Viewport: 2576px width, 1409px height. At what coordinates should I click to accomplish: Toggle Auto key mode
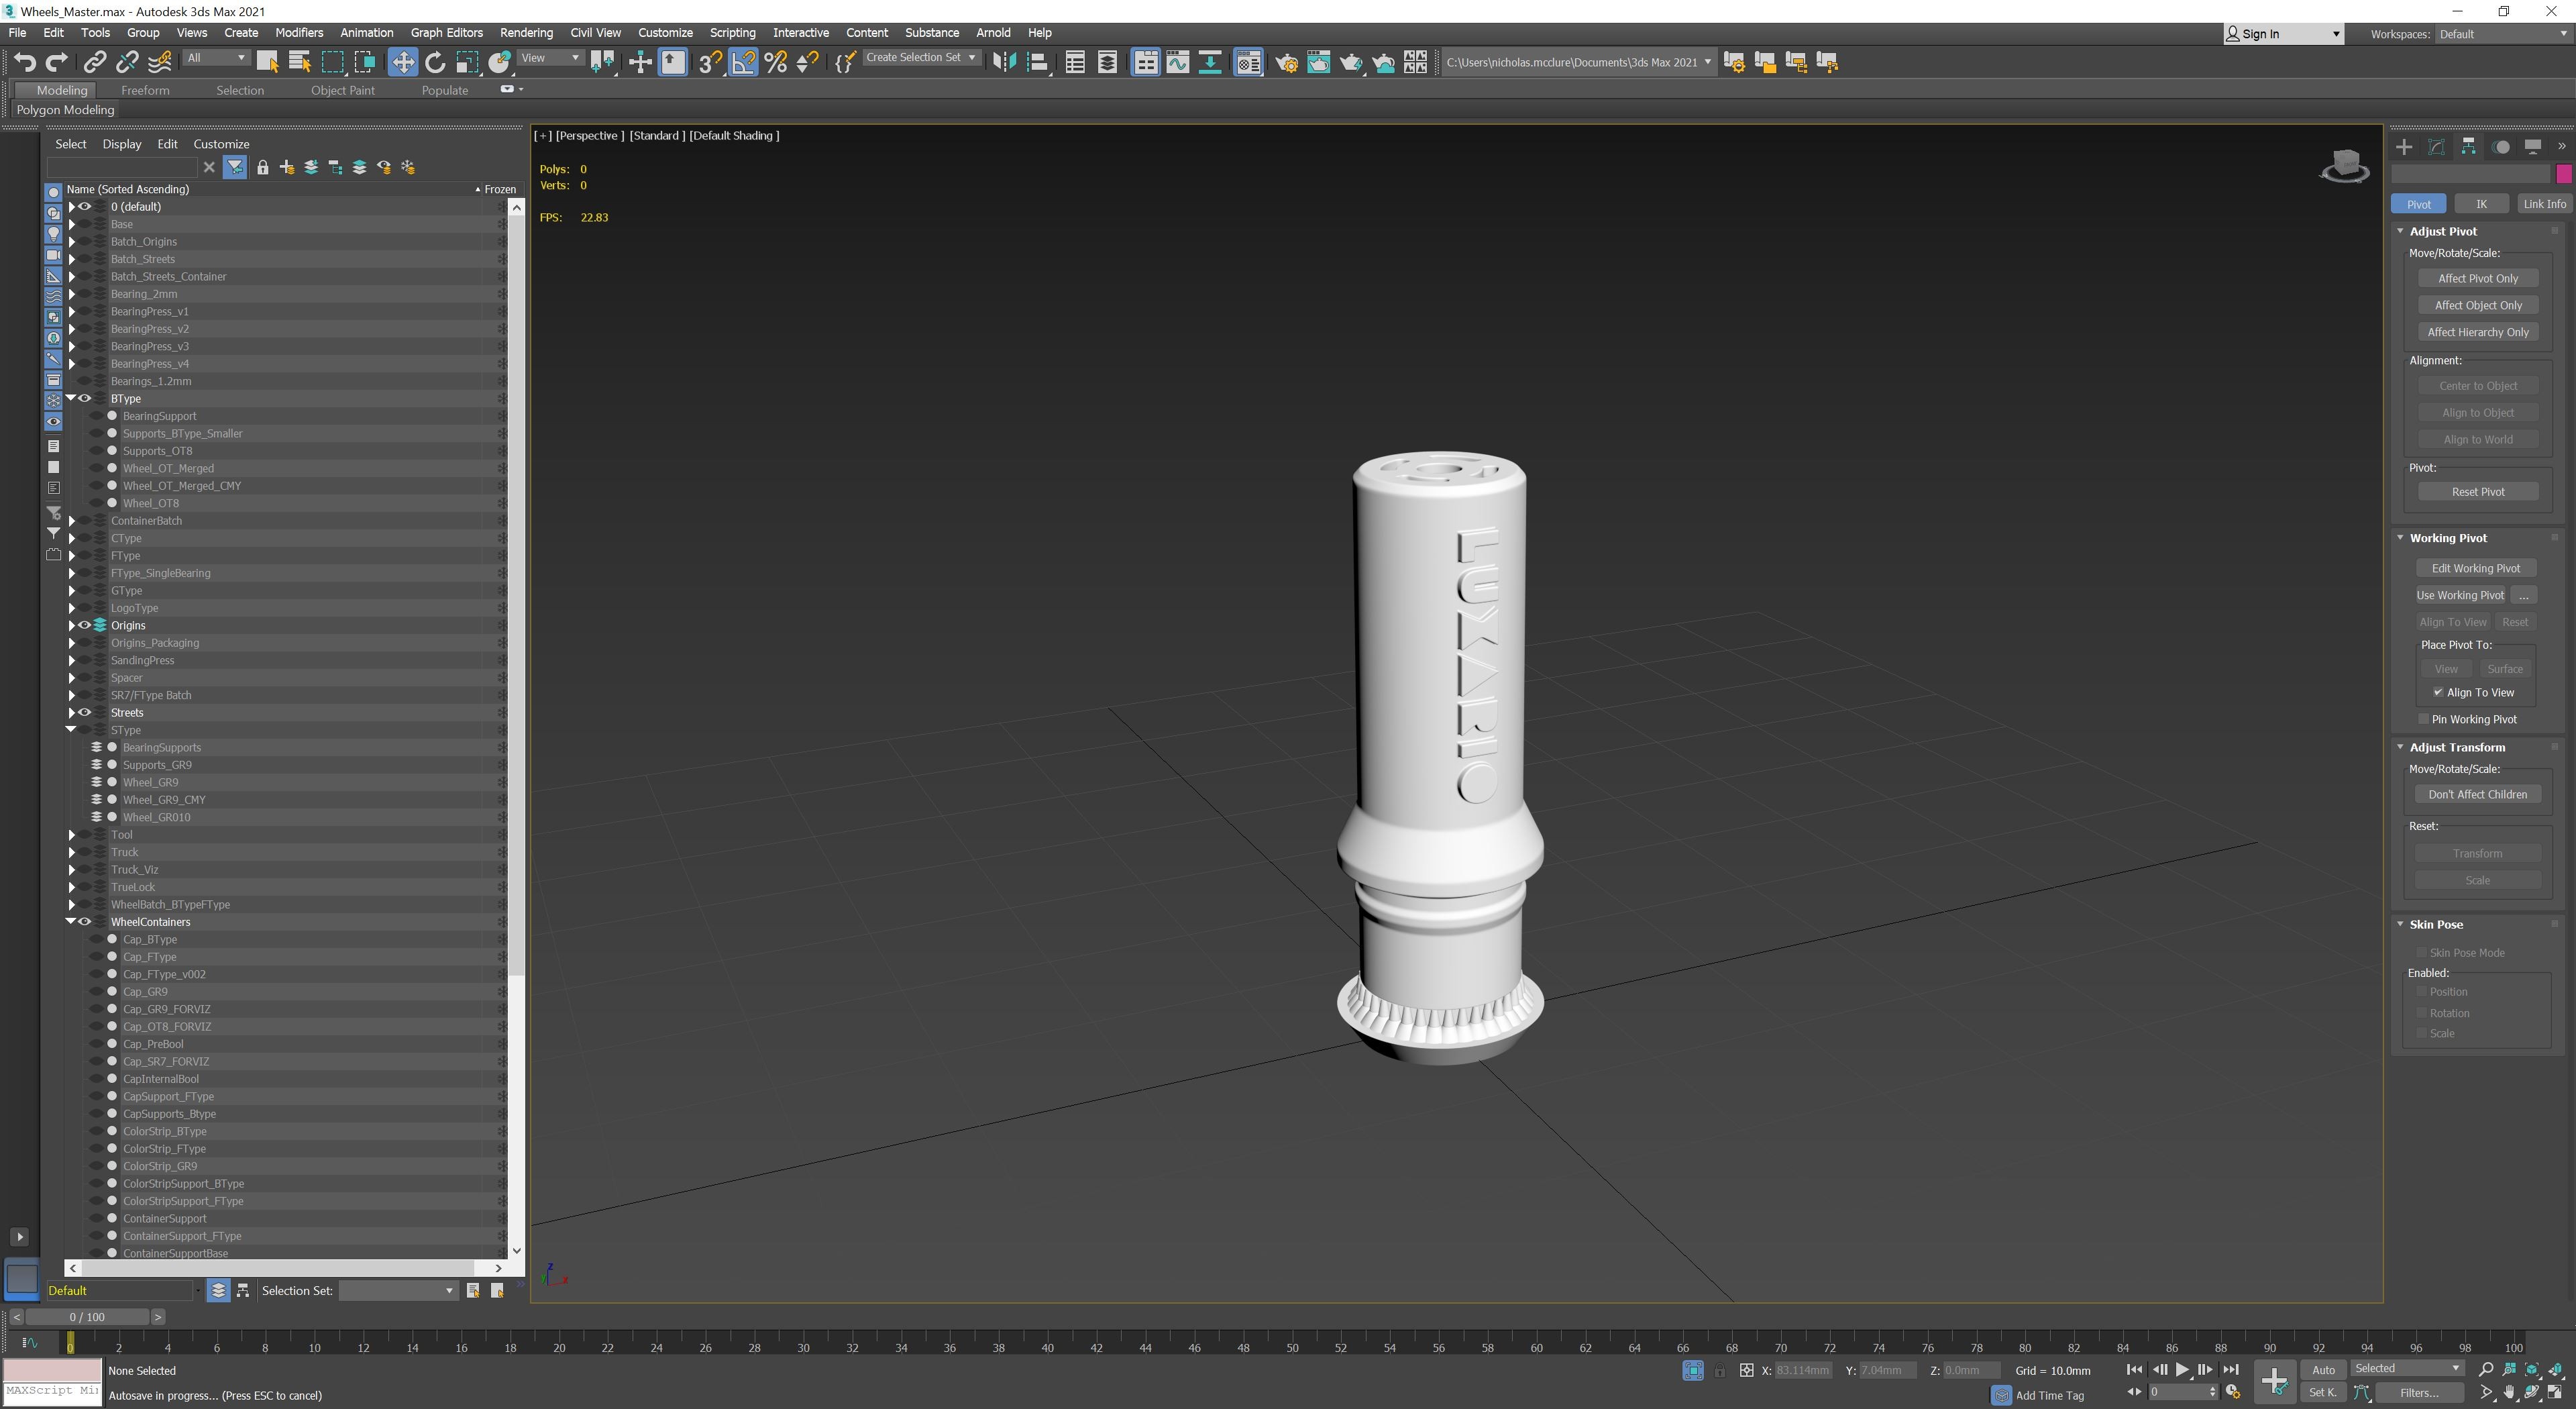click(x=2323, y=1370)
